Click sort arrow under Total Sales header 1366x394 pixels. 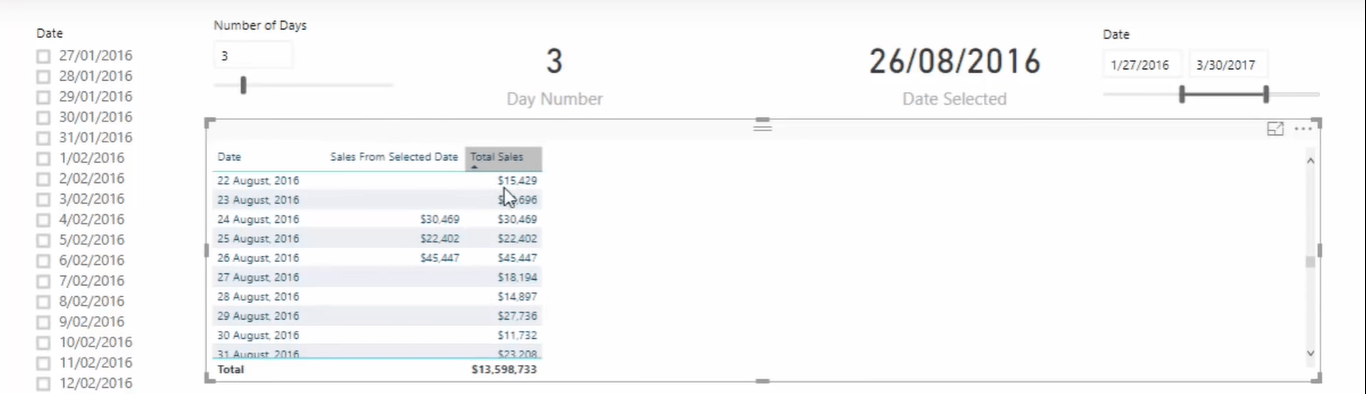pyautogui.click(x=474, y=167)
